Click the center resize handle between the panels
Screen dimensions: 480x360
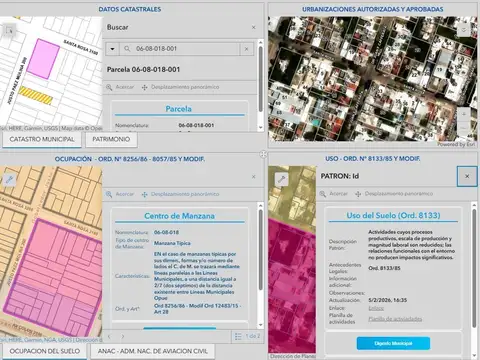click(264, 154)
